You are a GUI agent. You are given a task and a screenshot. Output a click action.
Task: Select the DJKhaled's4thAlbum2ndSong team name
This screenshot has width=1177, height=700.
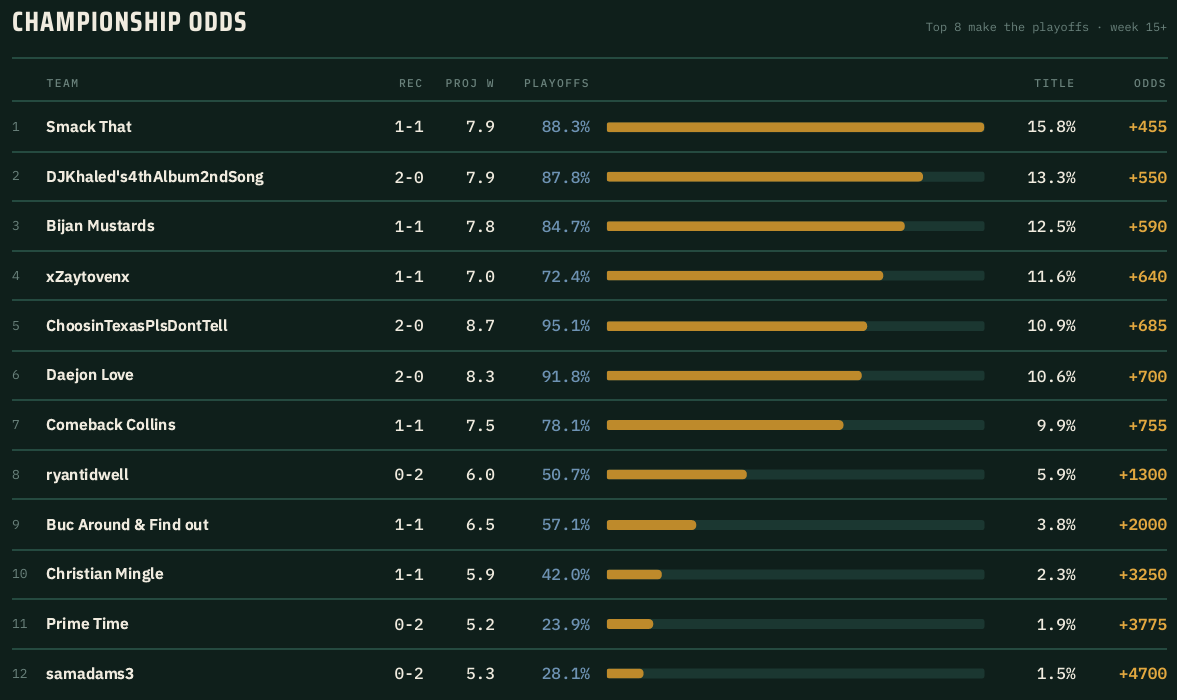pyautogui.click(x=155, y=177)
